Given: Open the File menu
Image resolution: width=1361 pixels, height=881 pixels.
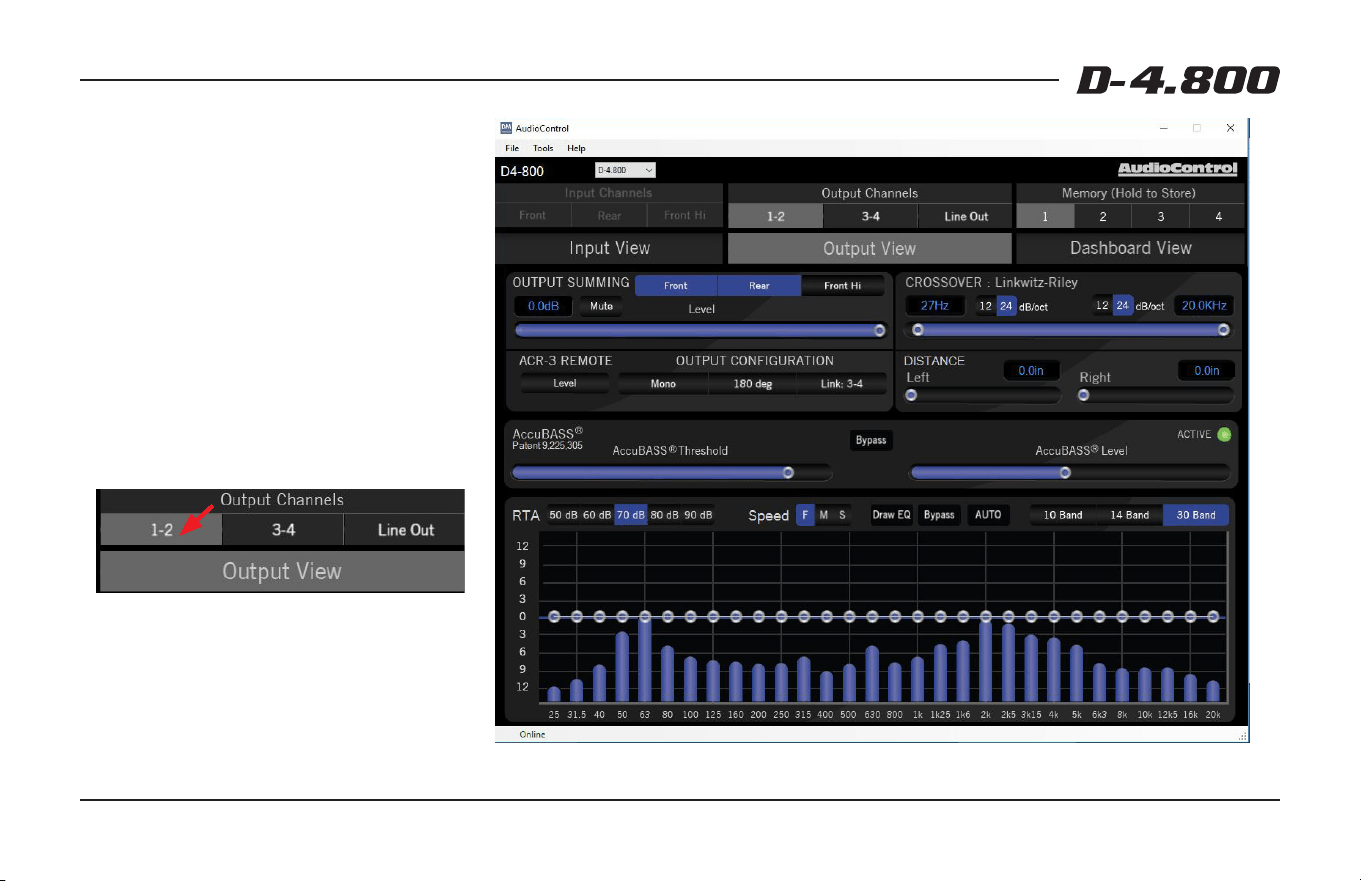Looking at the screenshot, I should coord(512,148).
